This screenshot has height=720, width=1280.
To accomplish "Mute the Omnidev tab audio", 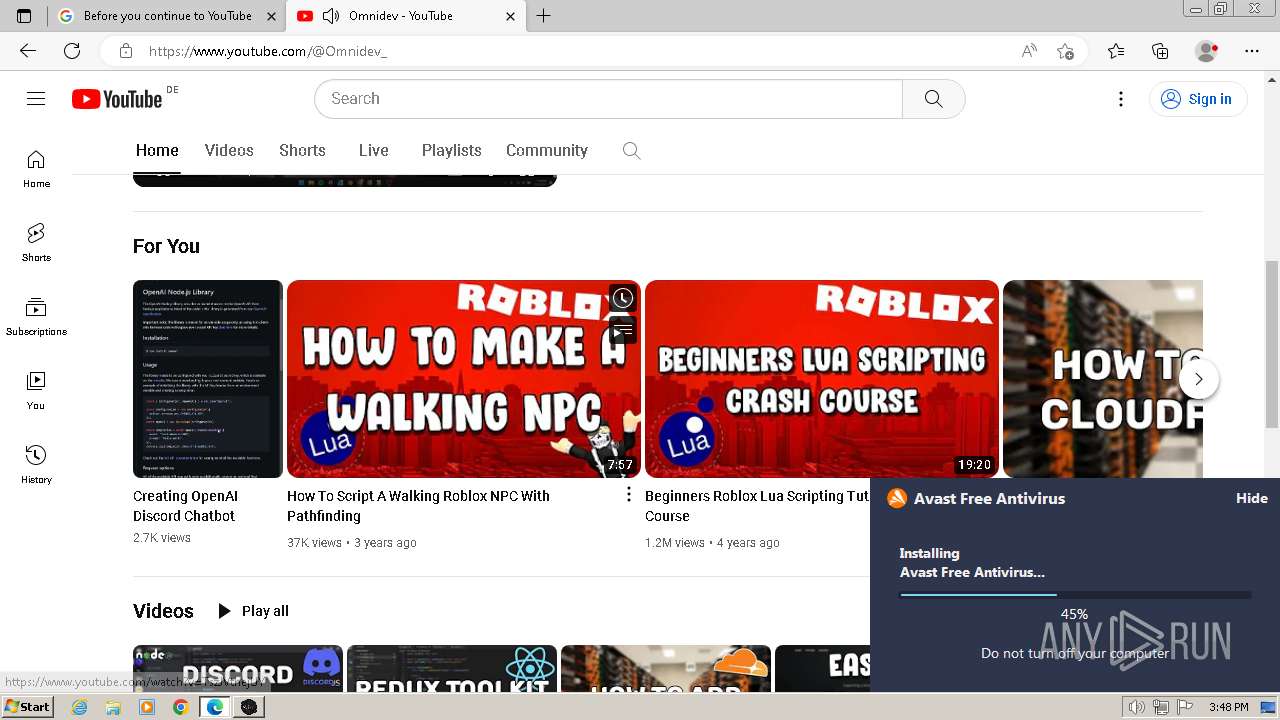I will click(x=330, y=16).
